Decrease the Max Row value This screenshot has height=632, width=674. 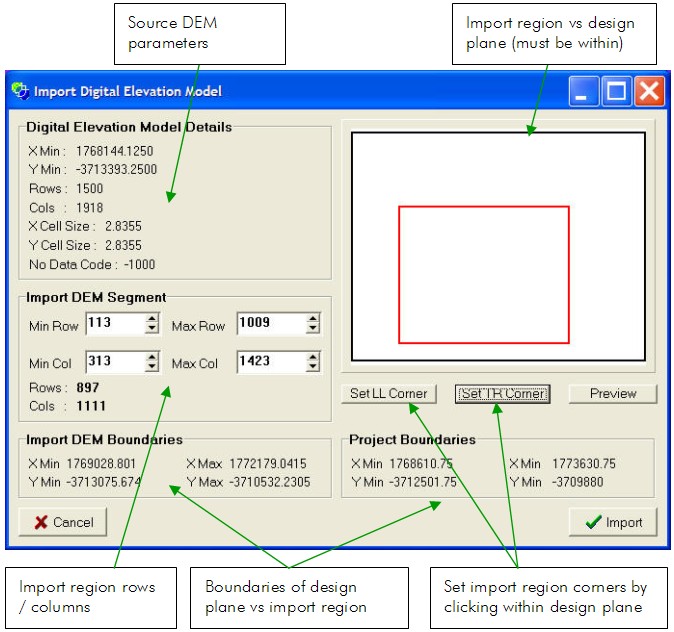313,328
